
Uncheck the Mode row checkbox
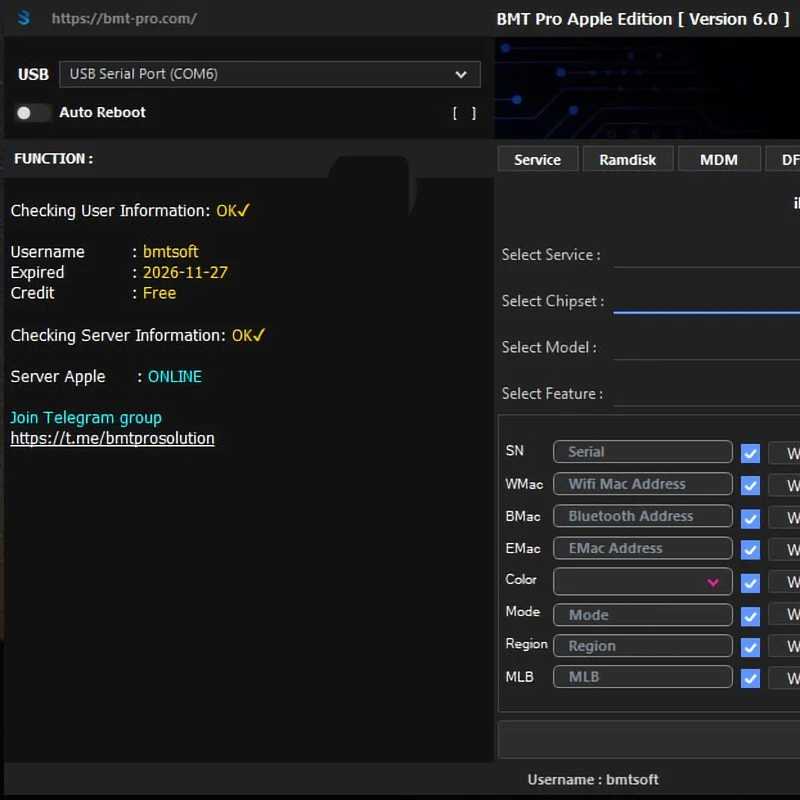tap(750, 616)
